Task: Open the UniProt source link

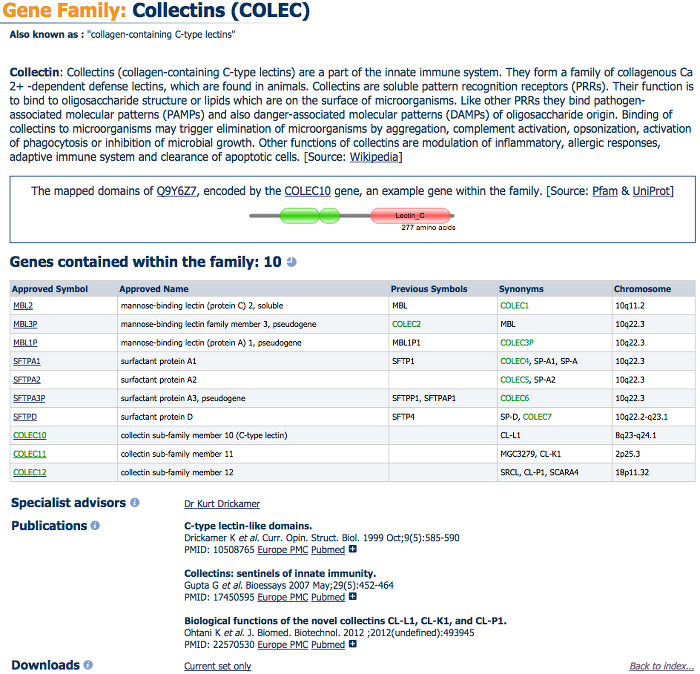Action: [654, 191]
